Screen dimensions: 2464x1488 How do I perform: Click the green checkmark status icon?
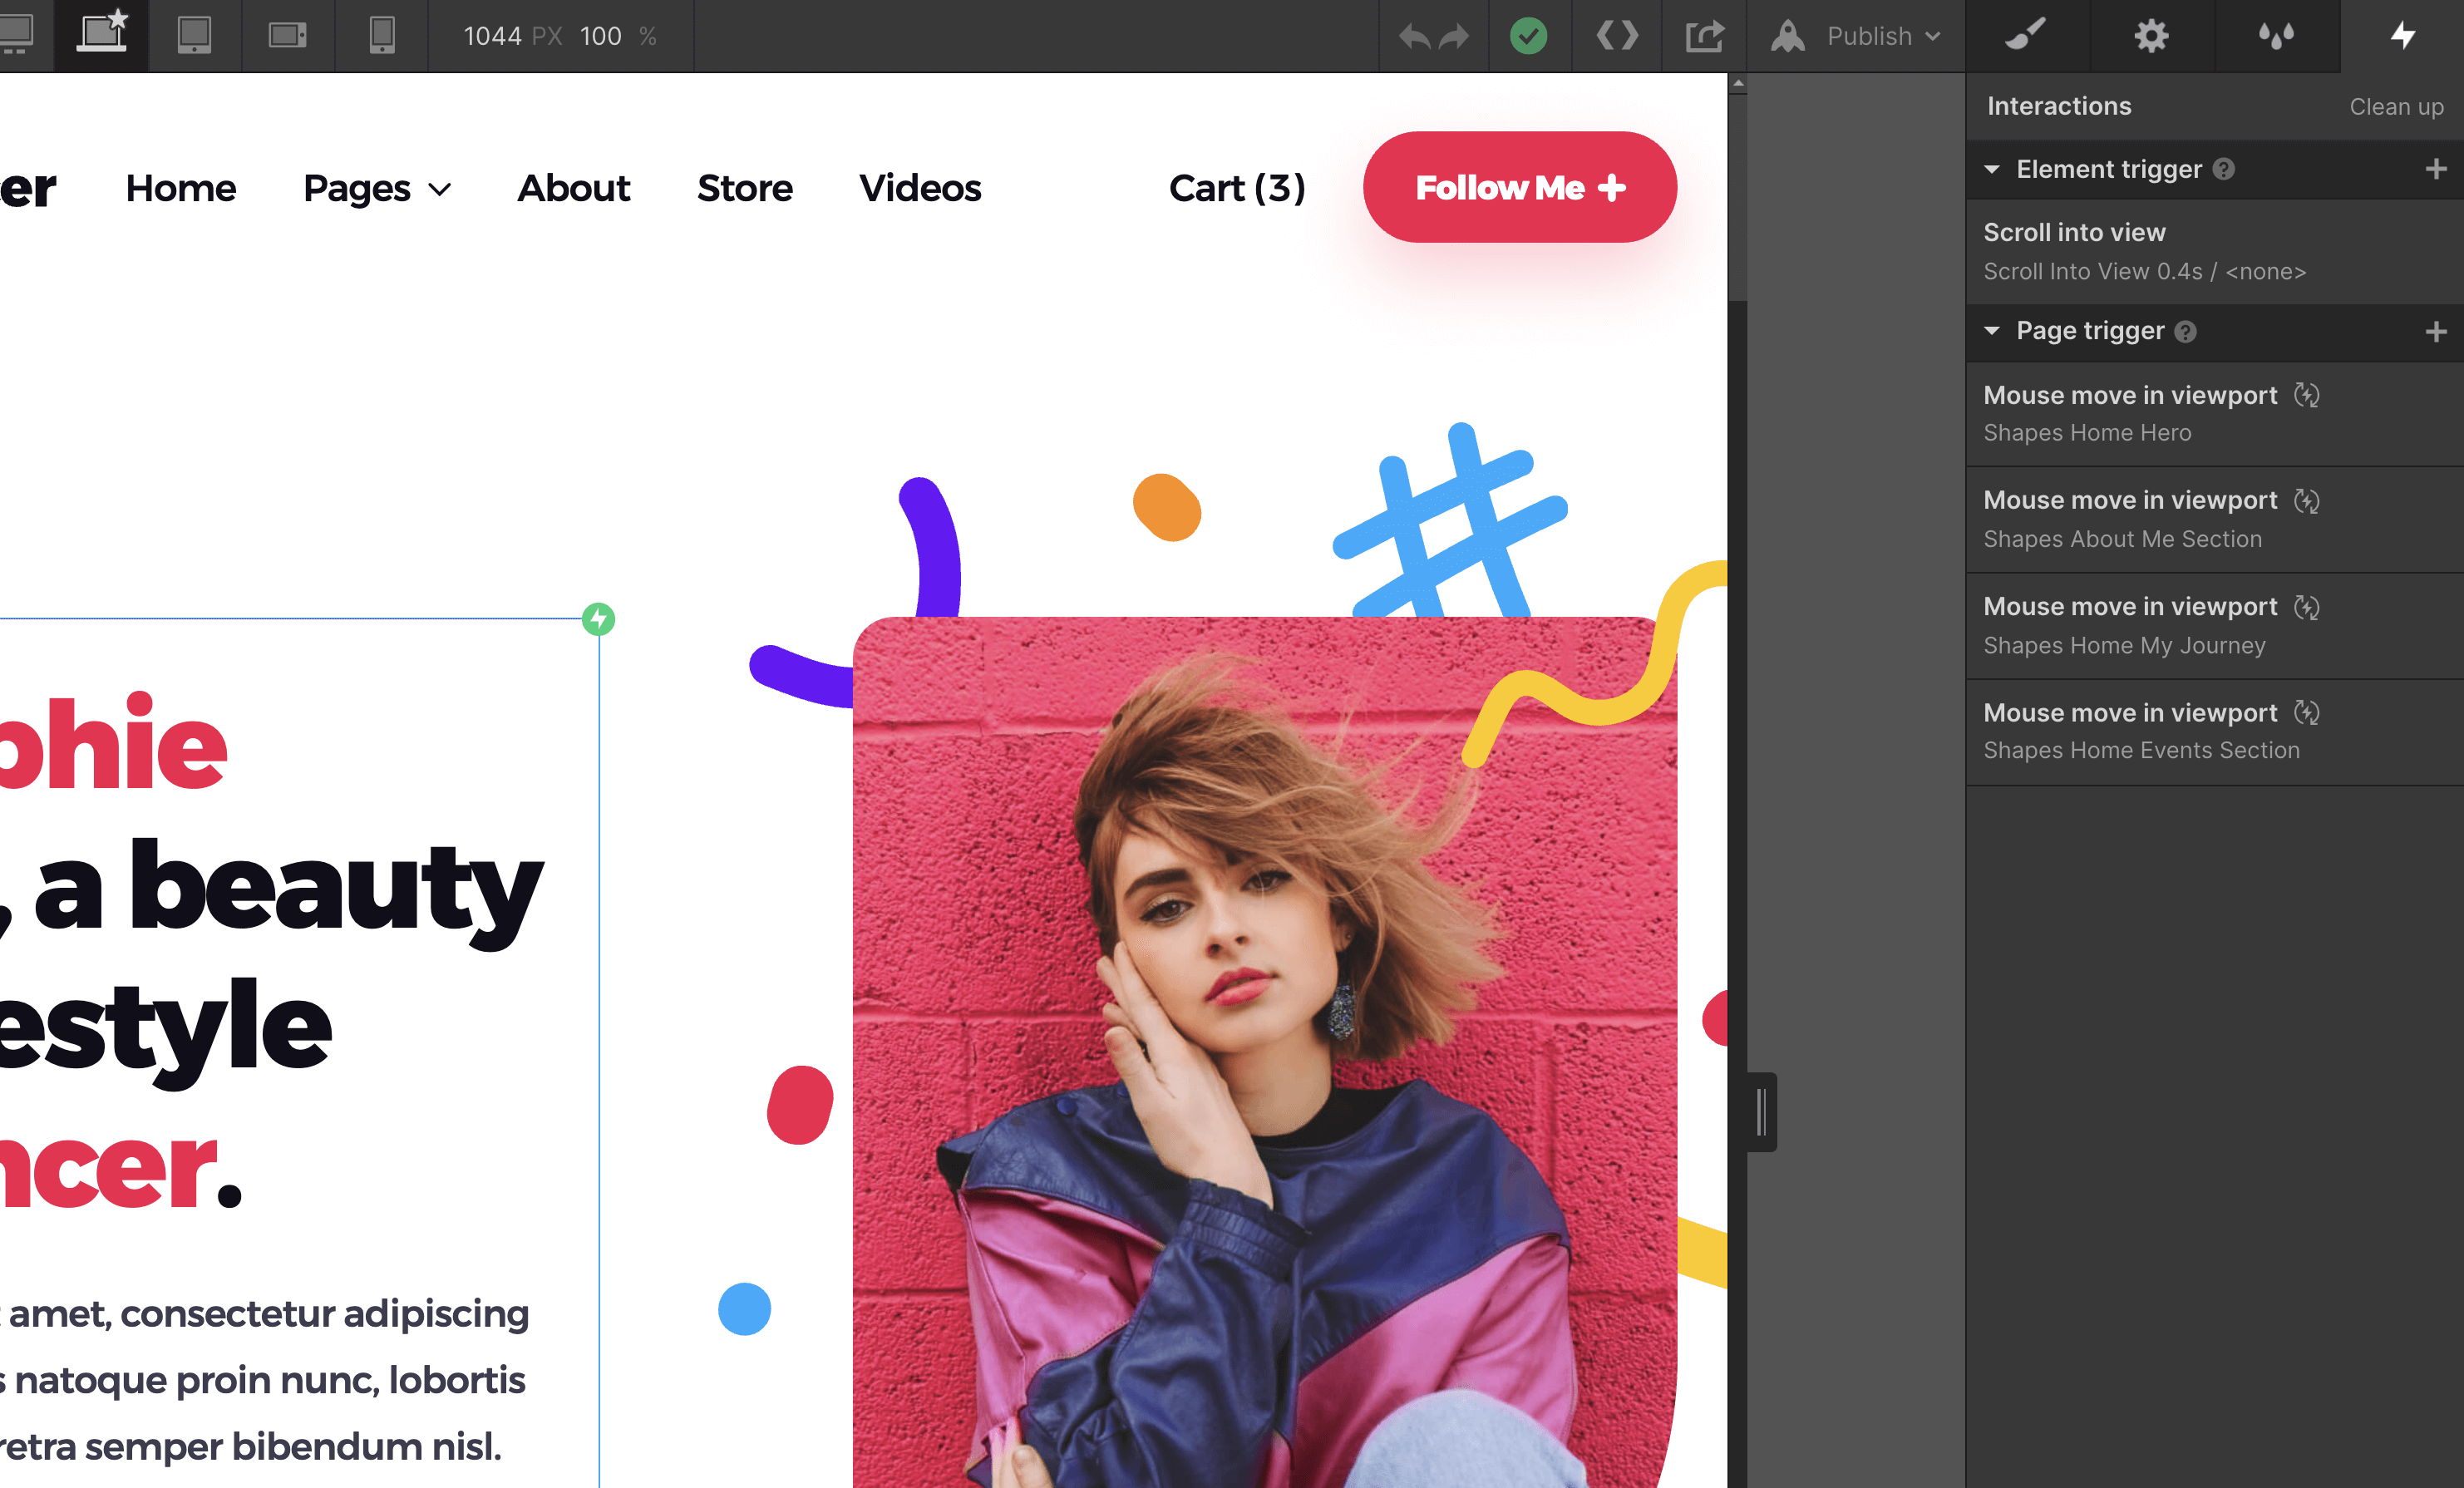1529,36
